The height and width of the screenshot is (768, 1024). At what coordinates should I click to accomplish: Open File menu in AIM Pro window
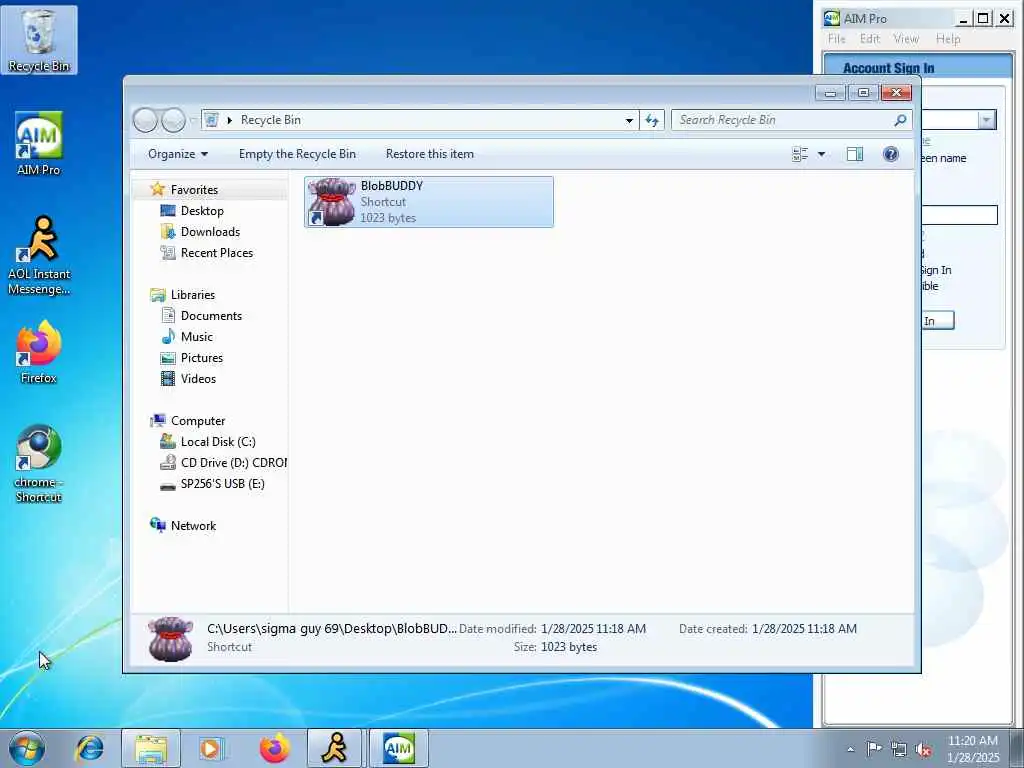pyautogui.click(x=836, y=39)
